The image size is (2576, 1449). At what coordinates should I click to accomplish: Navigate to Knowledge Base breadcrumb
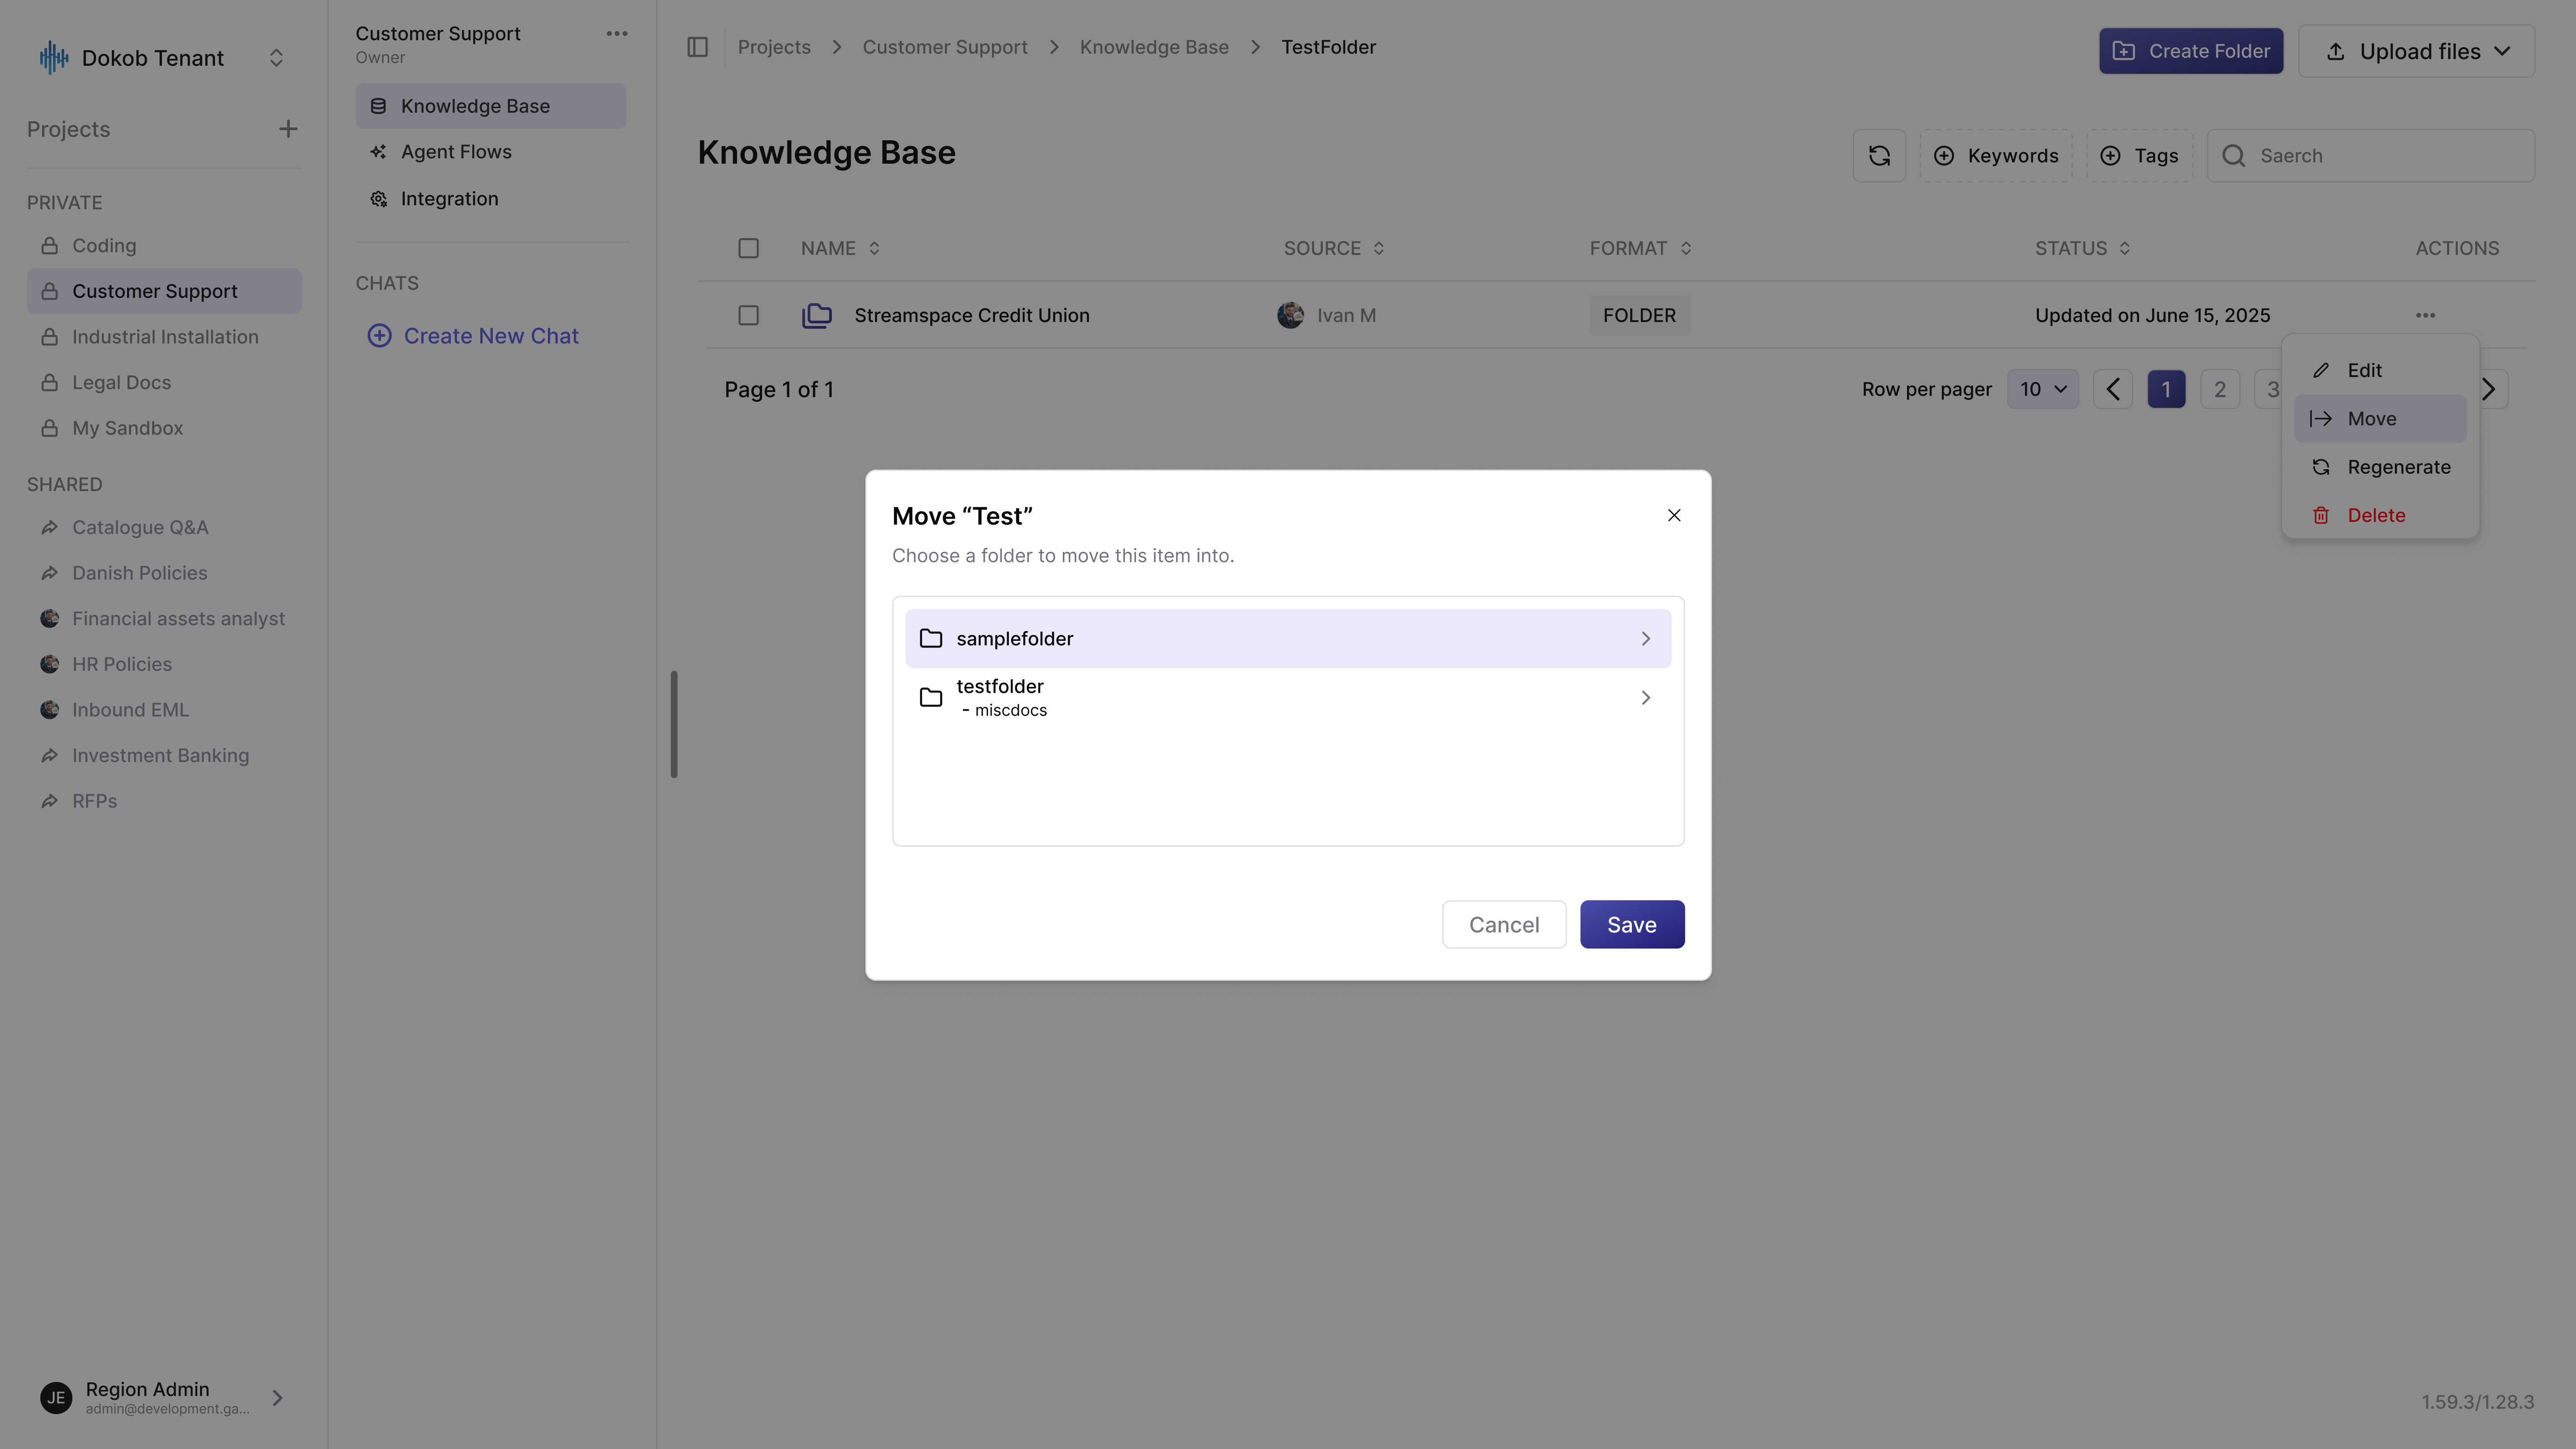coord(1154,47)
